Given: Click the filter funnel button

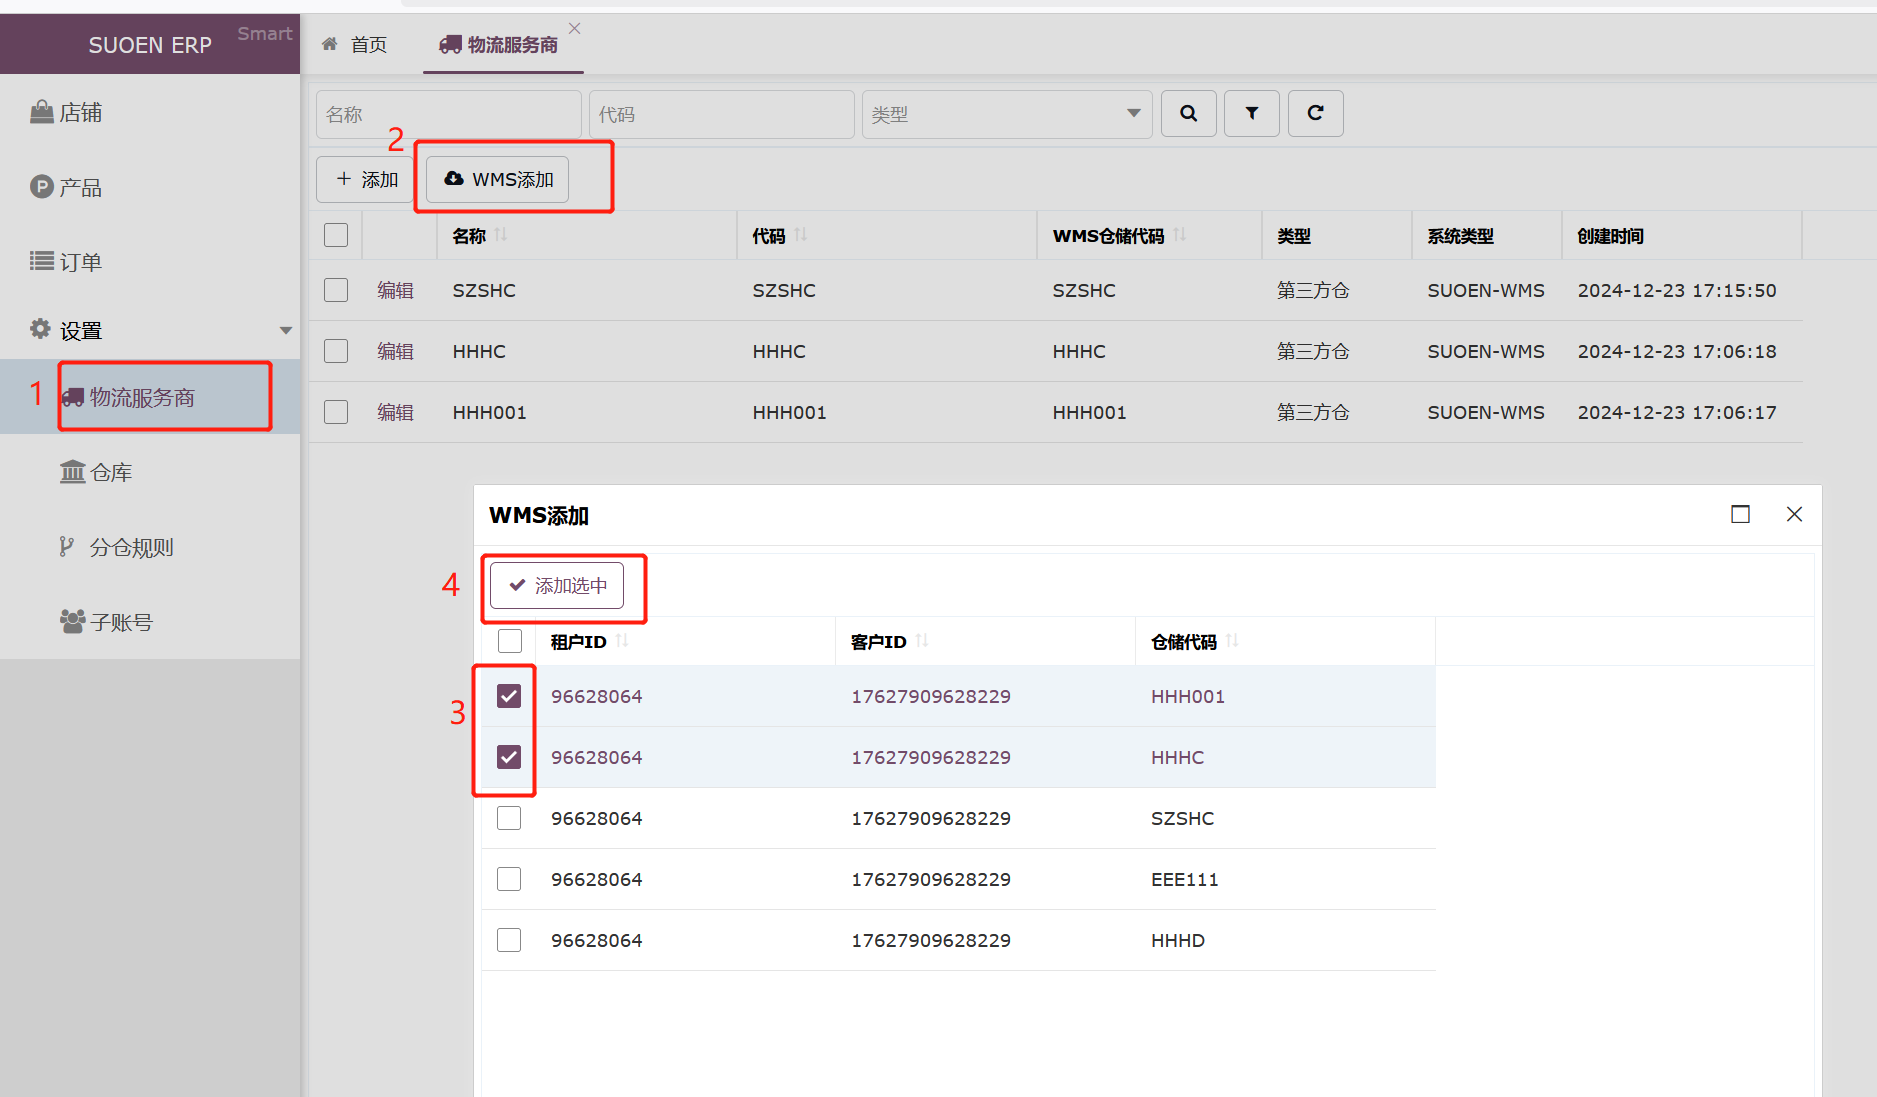Looking at the screenshot, I should click(x=1251, y=113).
